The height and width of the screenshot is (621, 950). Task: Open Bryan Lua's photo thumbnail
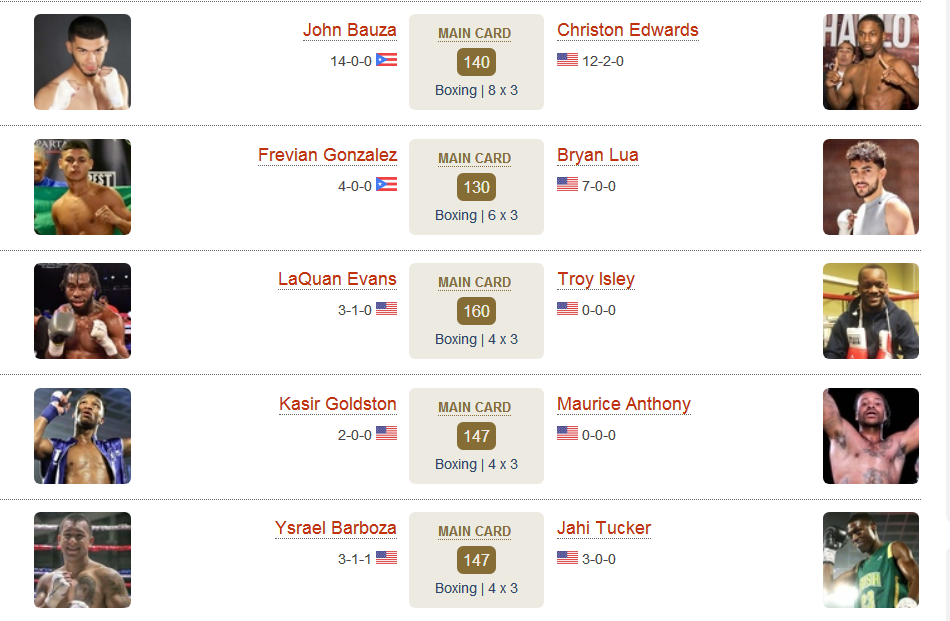871,187
